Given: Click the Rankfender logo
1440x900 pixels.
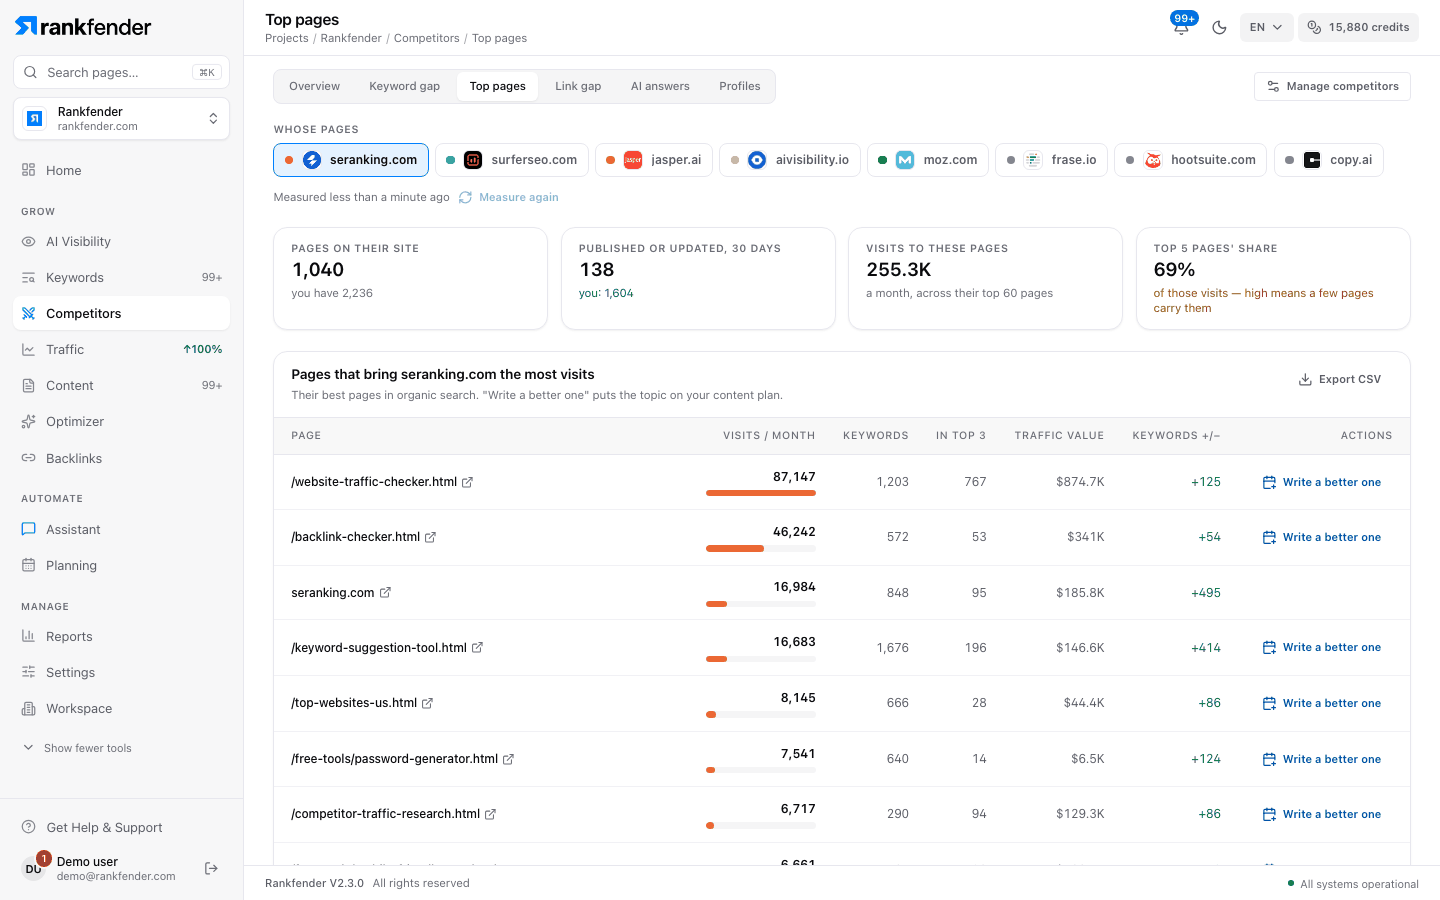Looking at the screenshot, I should pyautogui.click(x=83, y=27).
